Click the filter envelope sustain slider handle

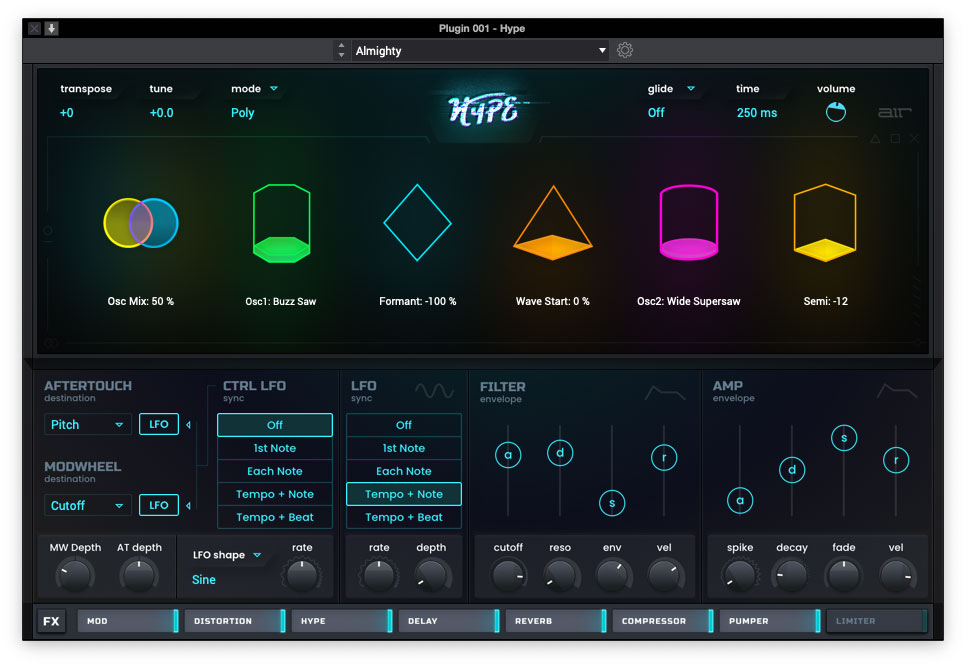612,503
